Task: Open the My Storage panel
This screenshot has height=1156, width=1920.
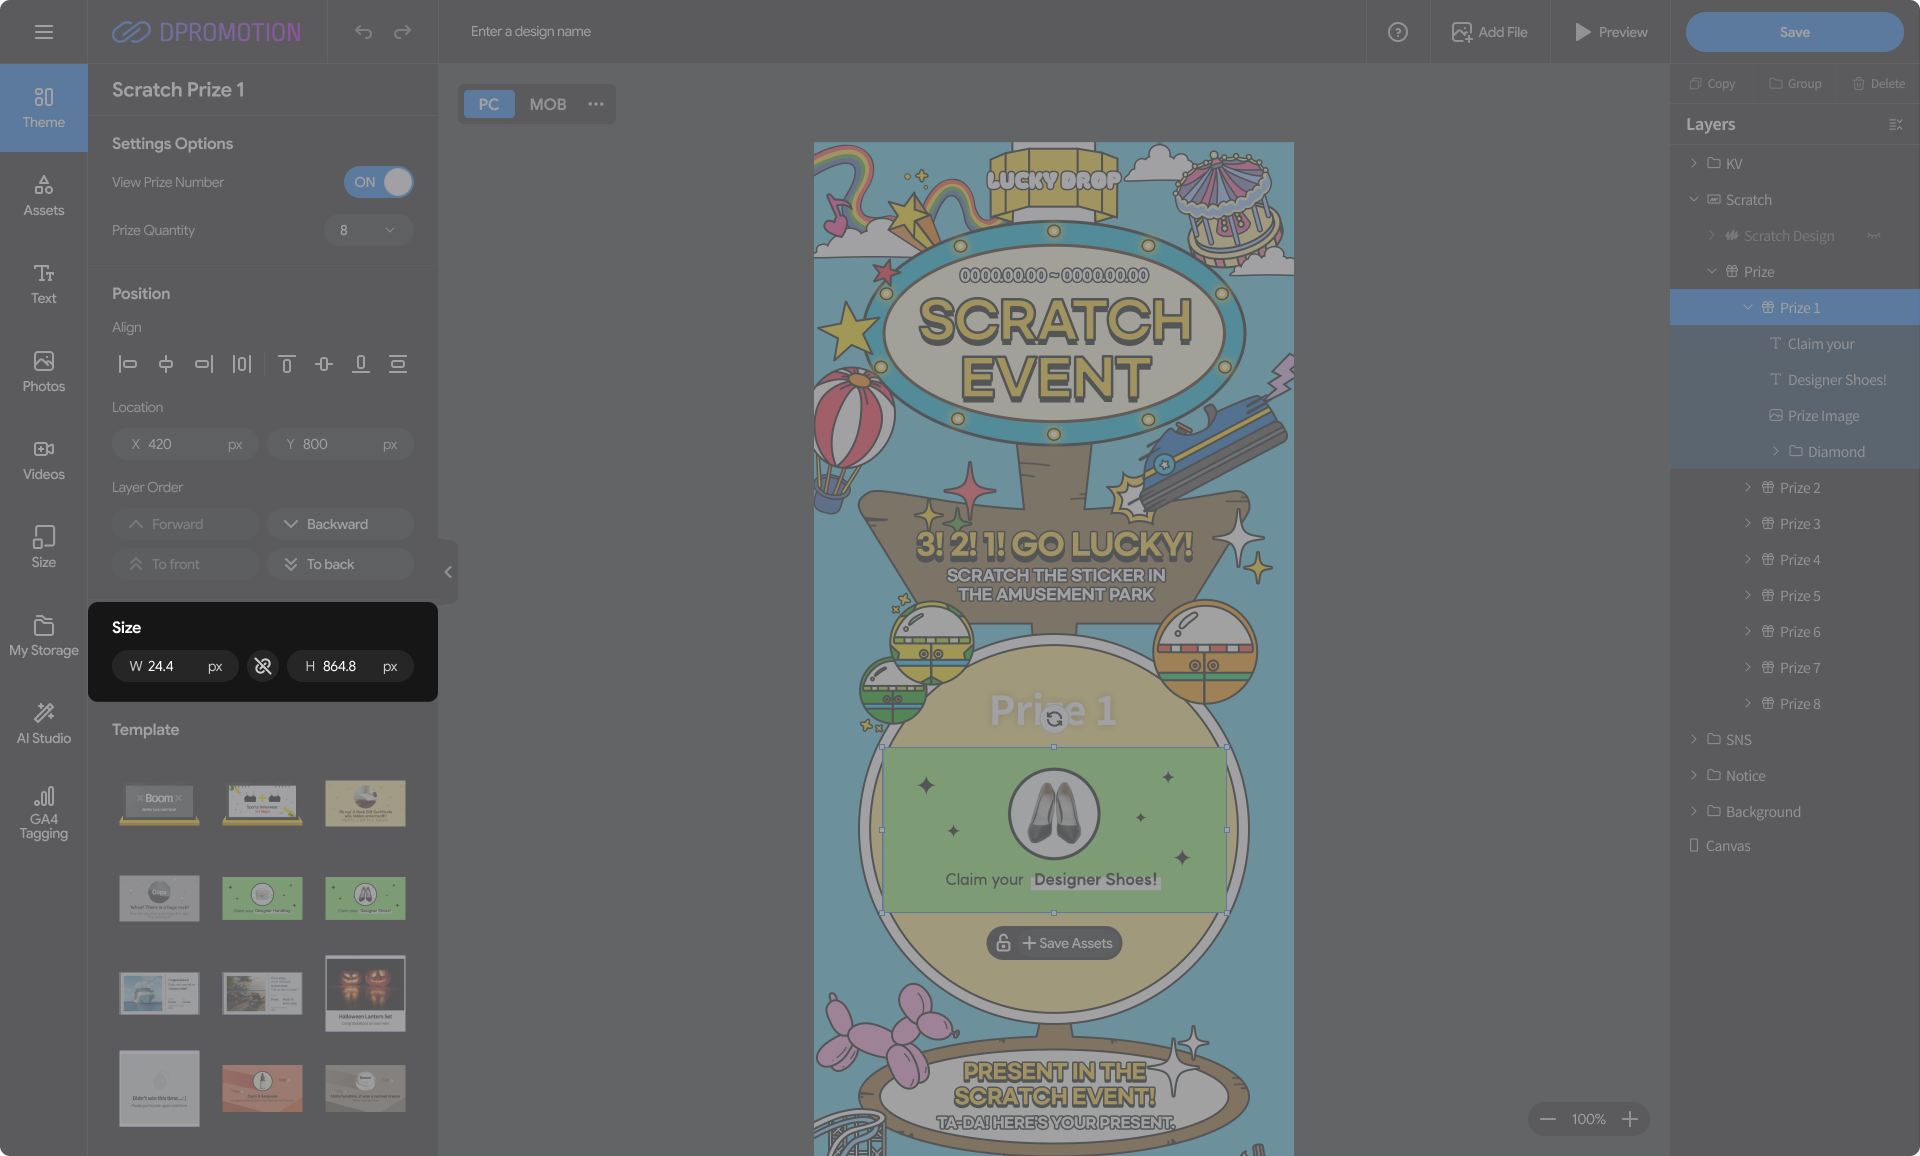Action: point(43,636)
